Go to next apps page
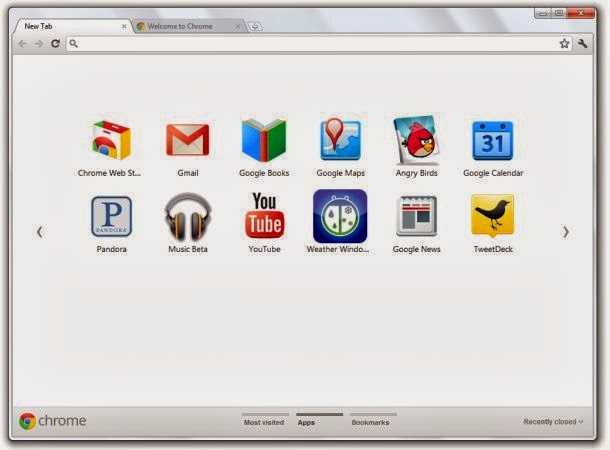Screen dimensions: 610x450 (566, 232)
